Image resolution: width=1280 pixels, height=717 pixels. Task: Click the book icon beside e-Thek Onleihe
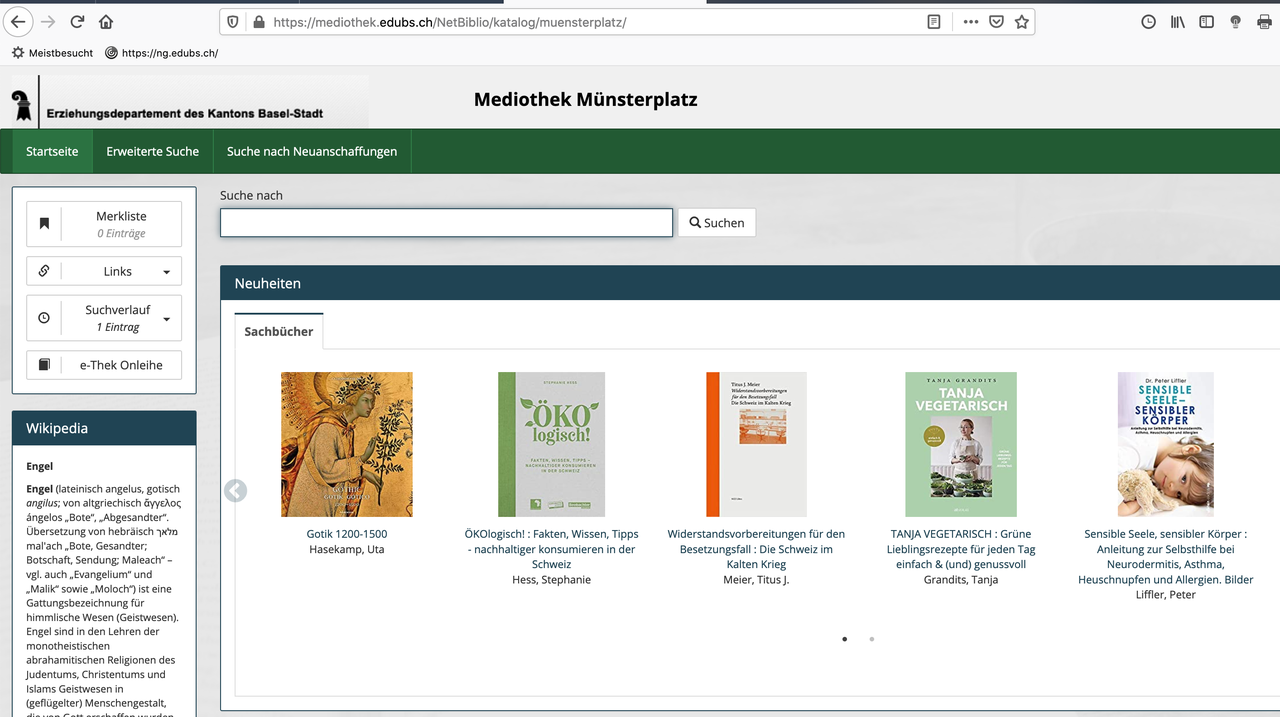click(44, 365)
